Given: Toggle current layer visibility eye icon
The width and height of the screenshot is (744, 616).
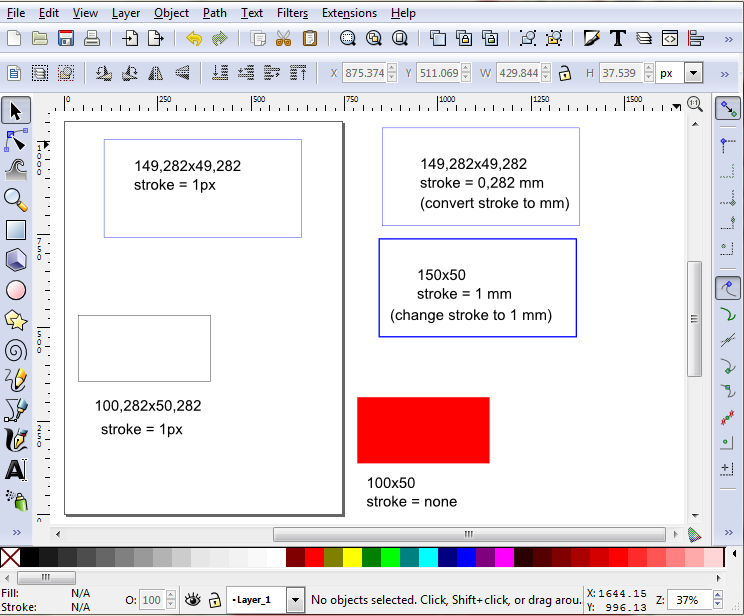Looking at the screenshot, I should (192, 600).
